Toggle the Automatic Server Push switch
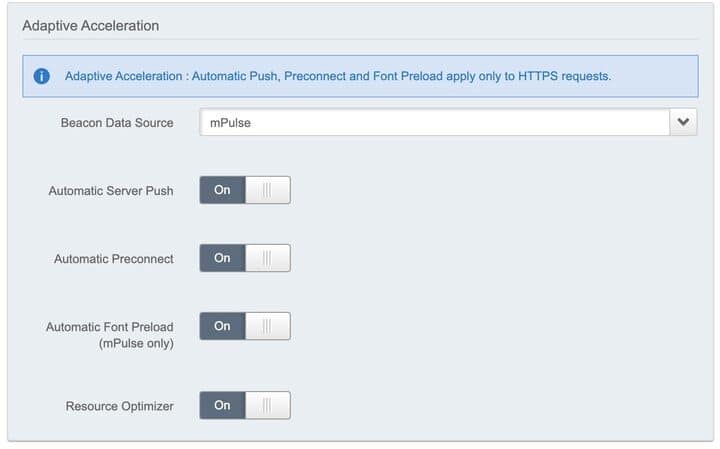This screenshot has height=449, width=720. [245, 190]
